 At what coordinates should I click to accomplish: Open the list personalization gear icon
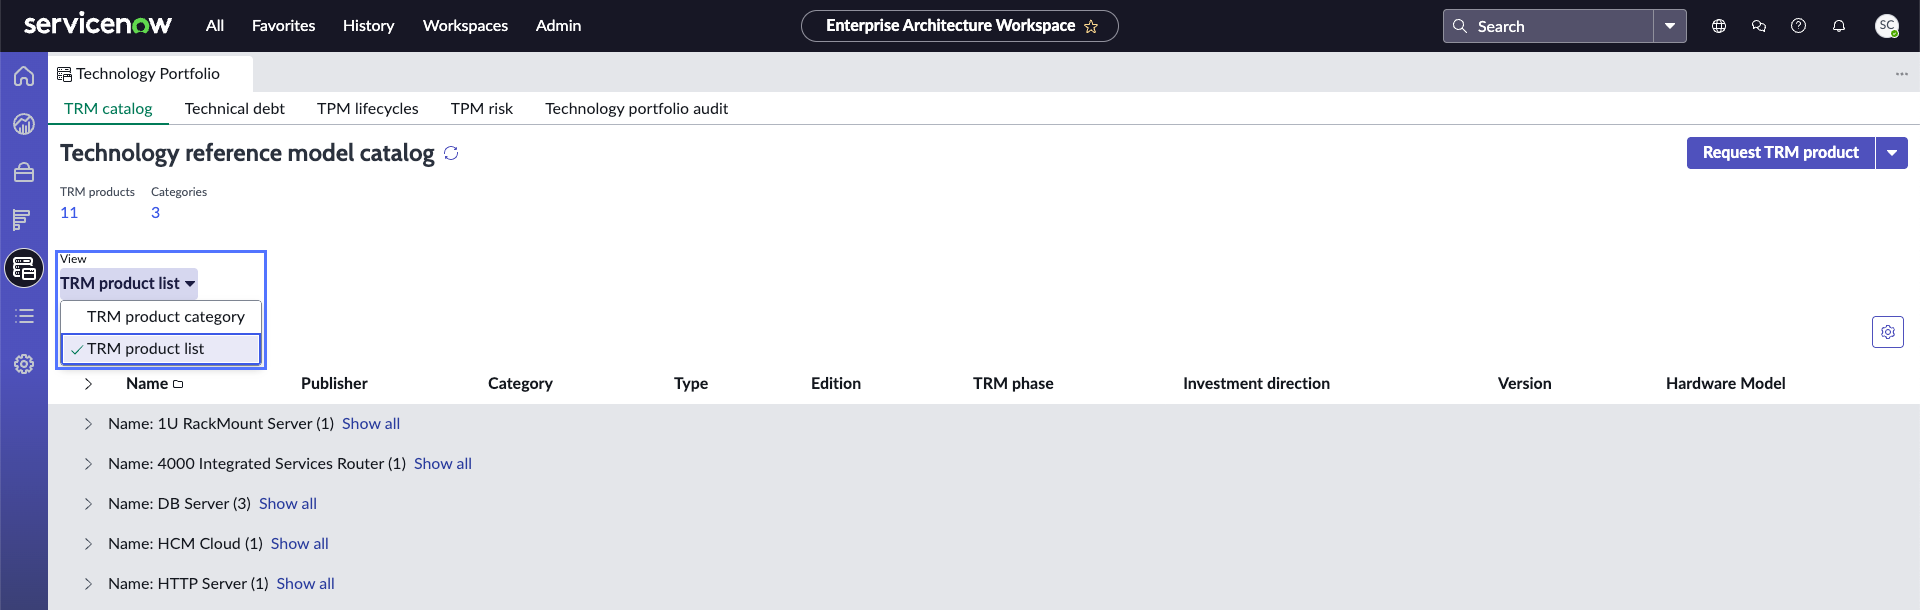point(1888,332)
